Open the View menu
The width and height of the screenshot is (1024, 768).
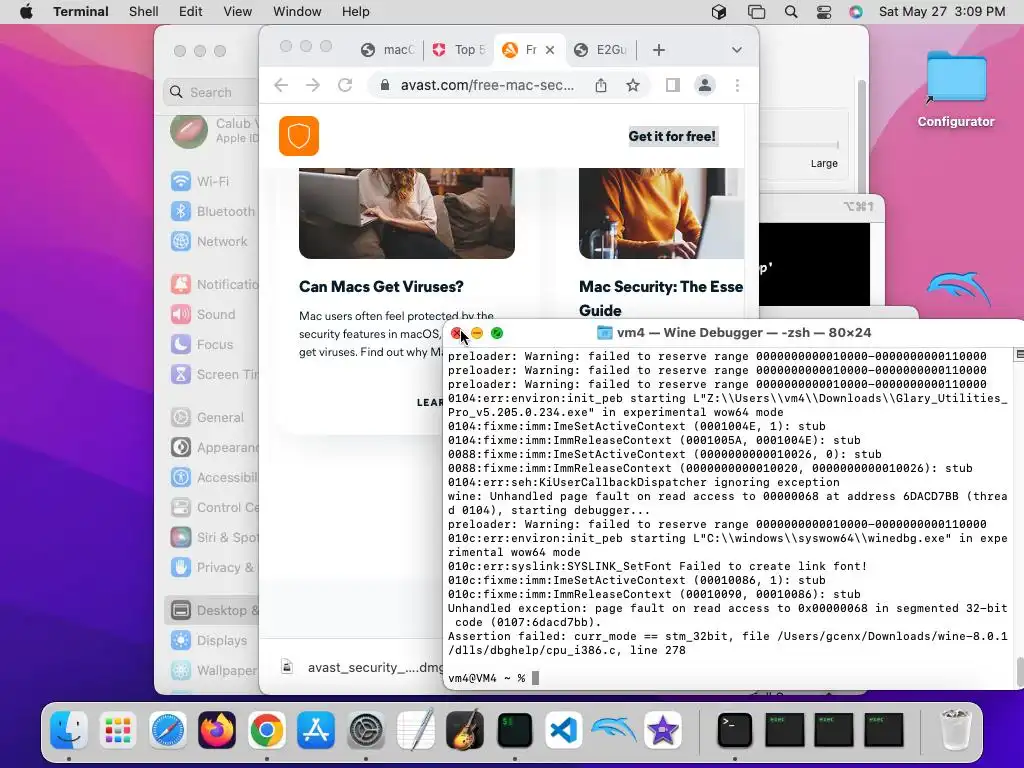pyautogui.click(x=238, y=12)
